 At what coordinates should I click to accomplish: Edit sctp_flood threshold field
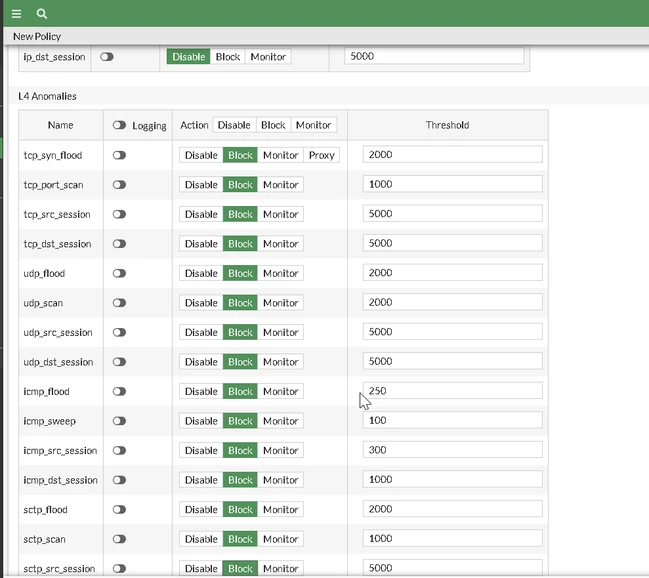tap(453, 509)
